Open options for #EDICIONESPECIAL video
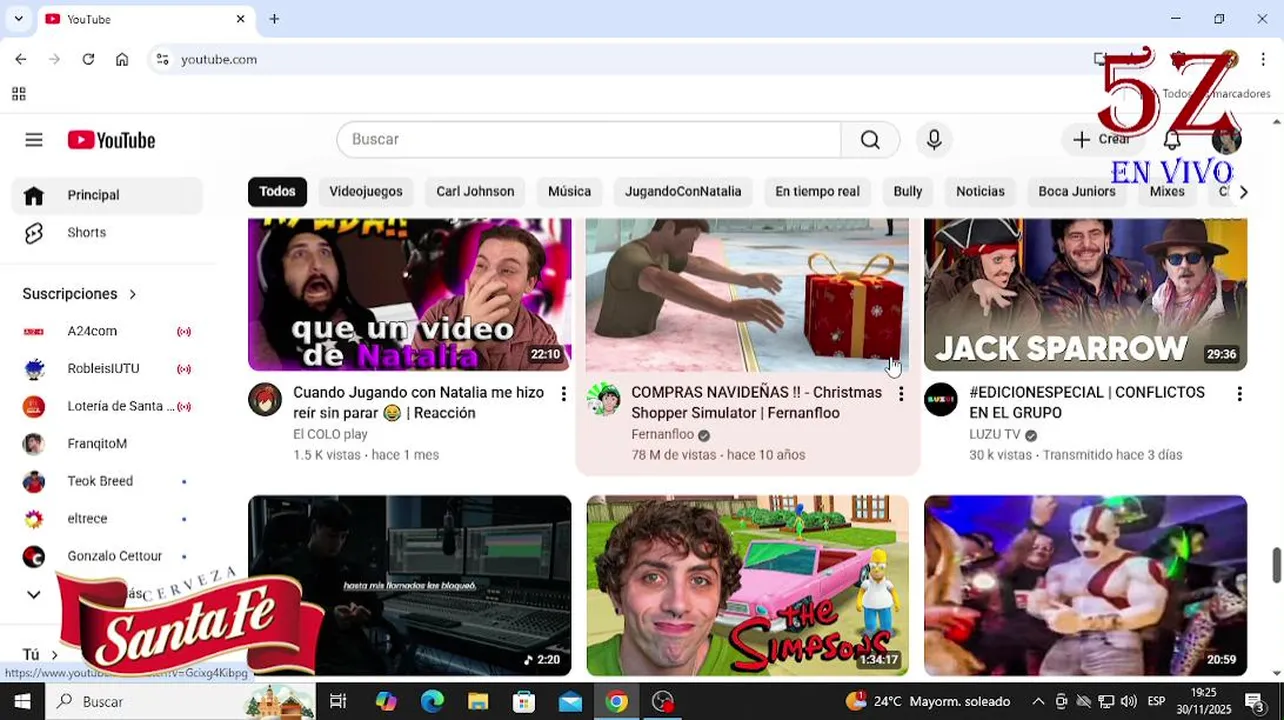 tap(1239, 394)
